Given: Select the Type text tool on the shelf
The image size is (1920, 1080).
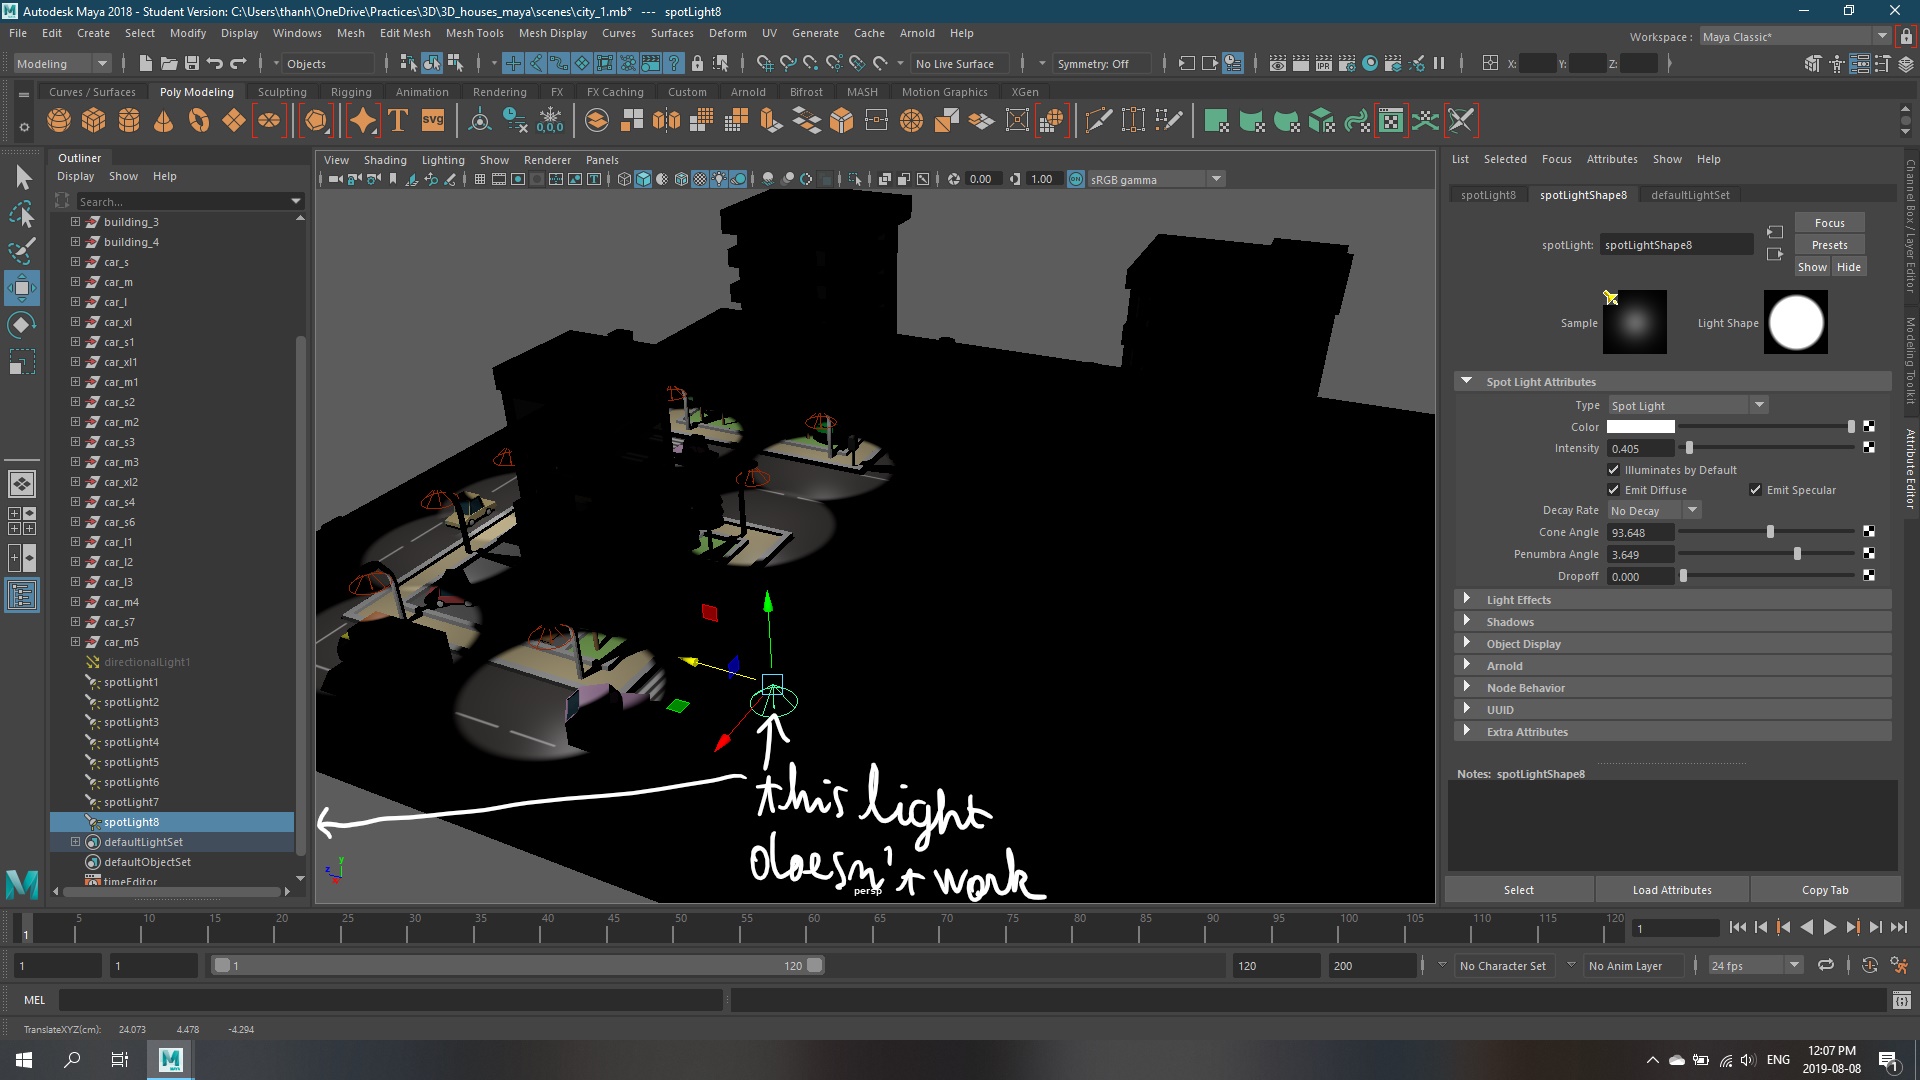Looking at the screenshot, I should (397, 120).
